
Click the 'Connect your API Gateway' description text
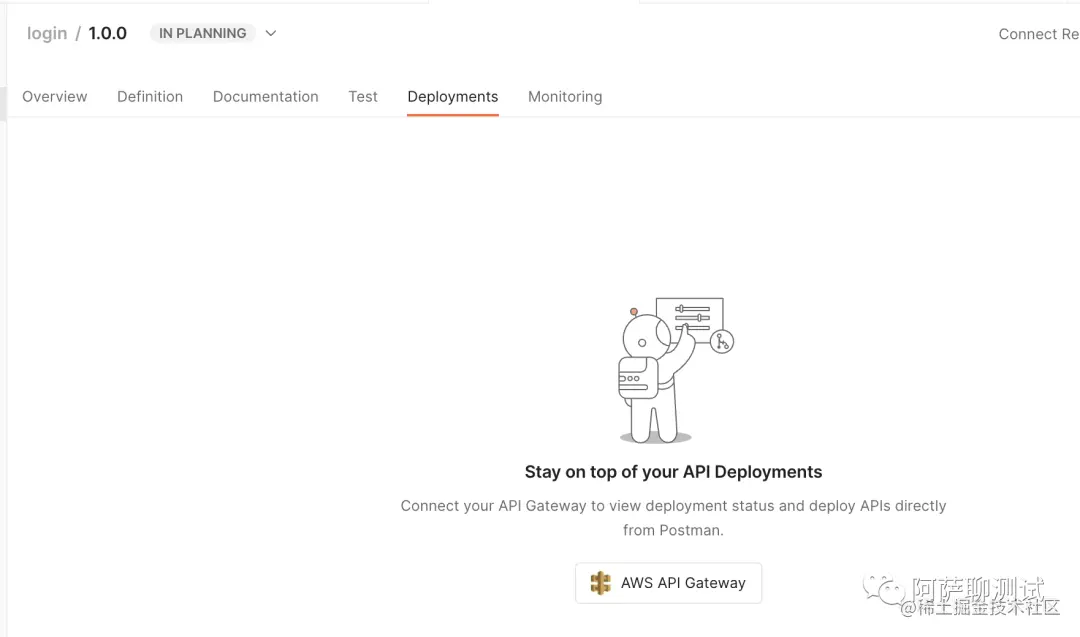[673, 518]
